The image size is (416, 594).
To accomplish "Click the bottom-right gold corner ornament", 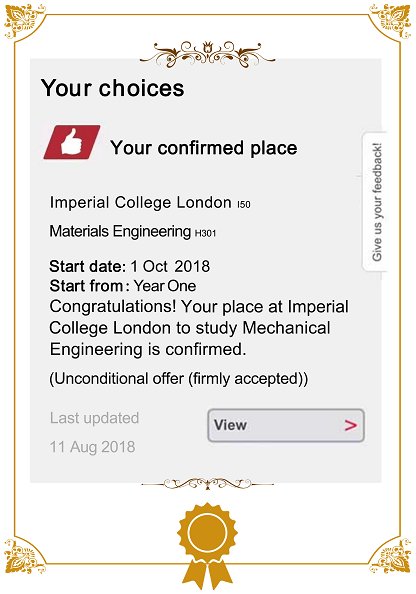I will [x=391, y=556].
